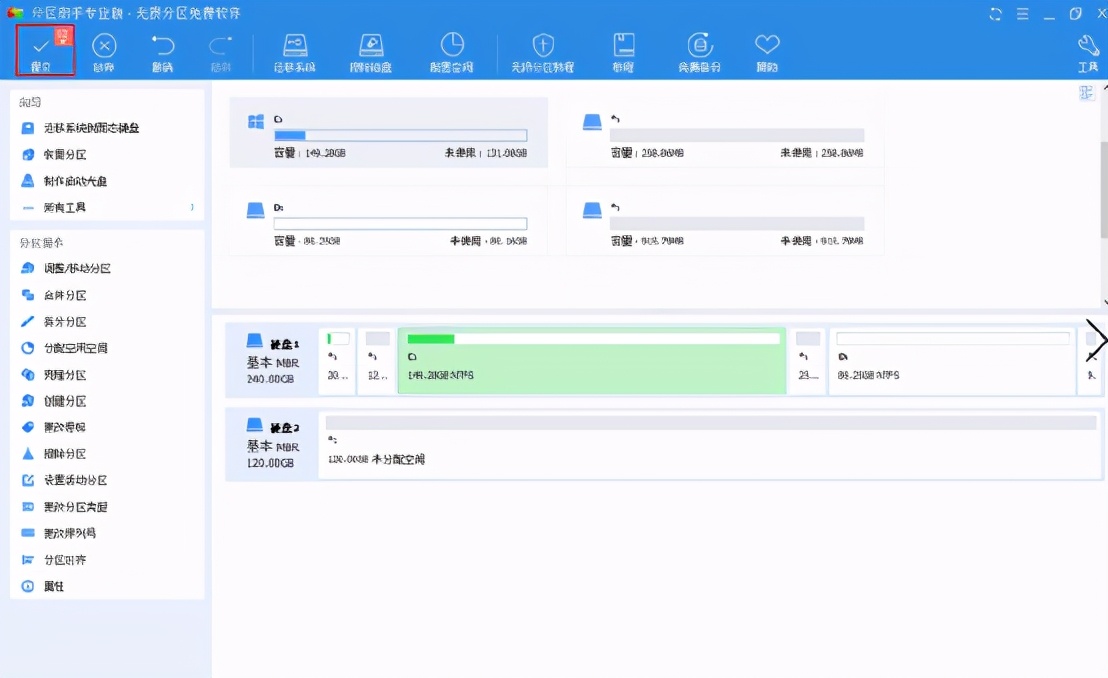Image resolution: width=1108 pixels, height=678 pixels.
Task: Toggle the view-layout icon above the scrollbar
Action: point(1086,93)
